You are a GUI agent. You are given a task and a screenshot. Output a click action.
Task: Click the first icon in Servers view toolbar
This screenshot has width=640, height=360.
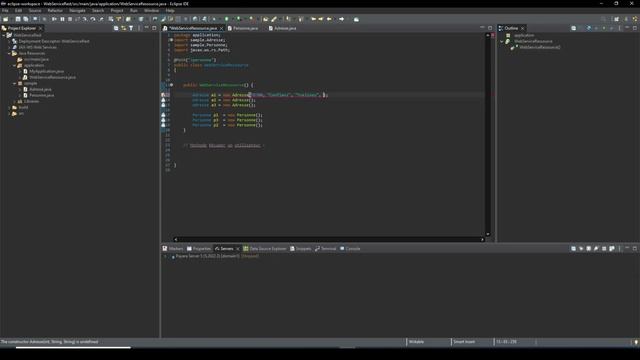click(573, 249)
